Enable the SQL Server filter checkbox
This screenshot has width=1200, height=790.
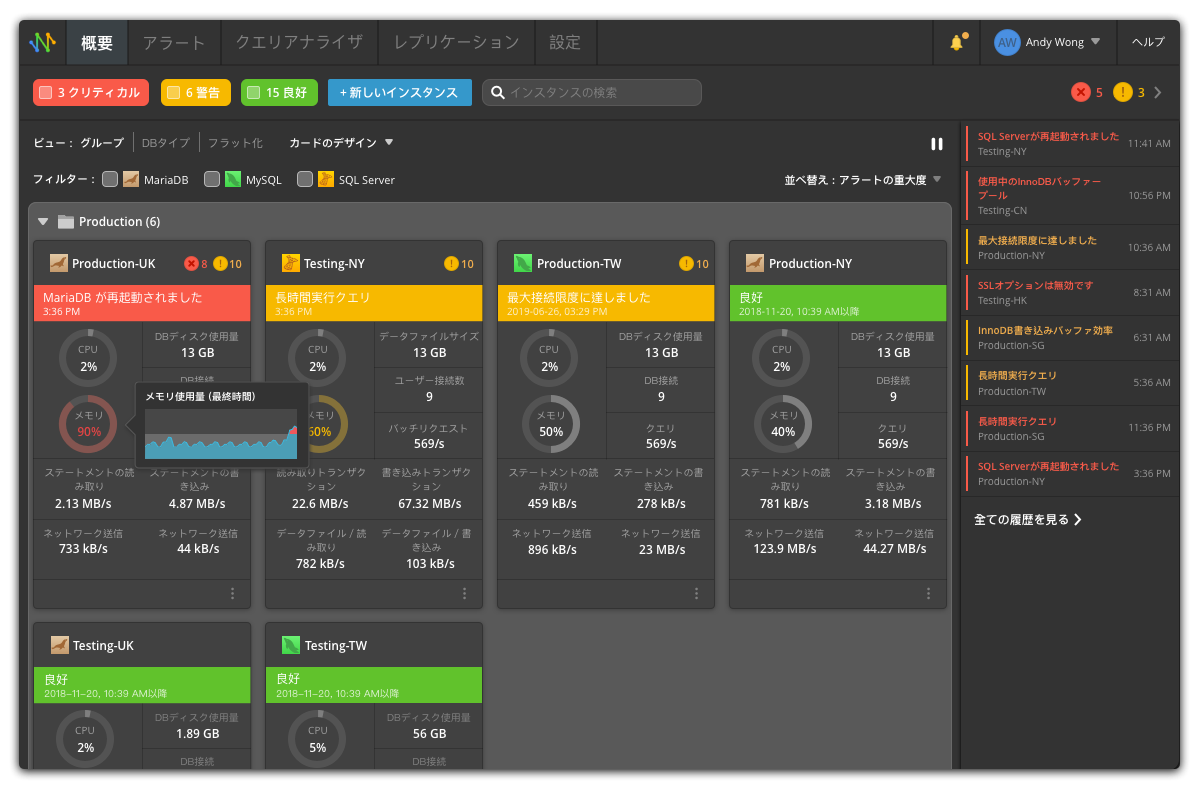pyautogui.click(x=305, y=180)
